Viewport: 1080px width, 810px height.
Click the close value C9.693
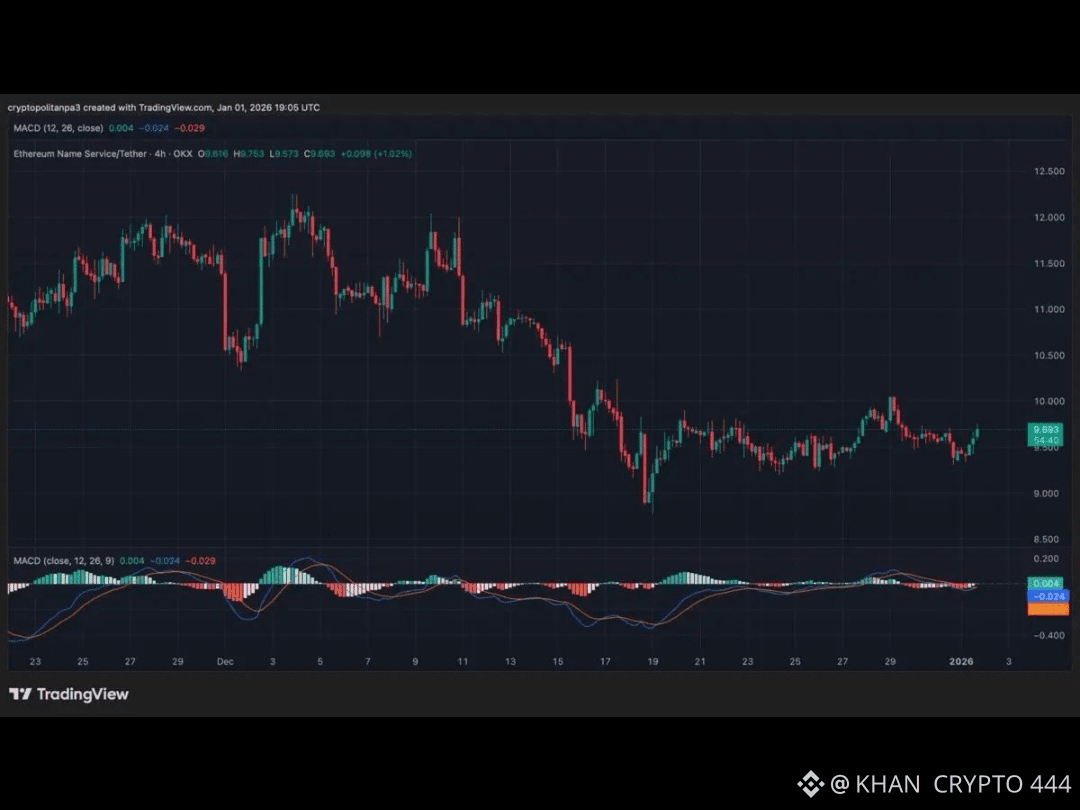point(320,154)
